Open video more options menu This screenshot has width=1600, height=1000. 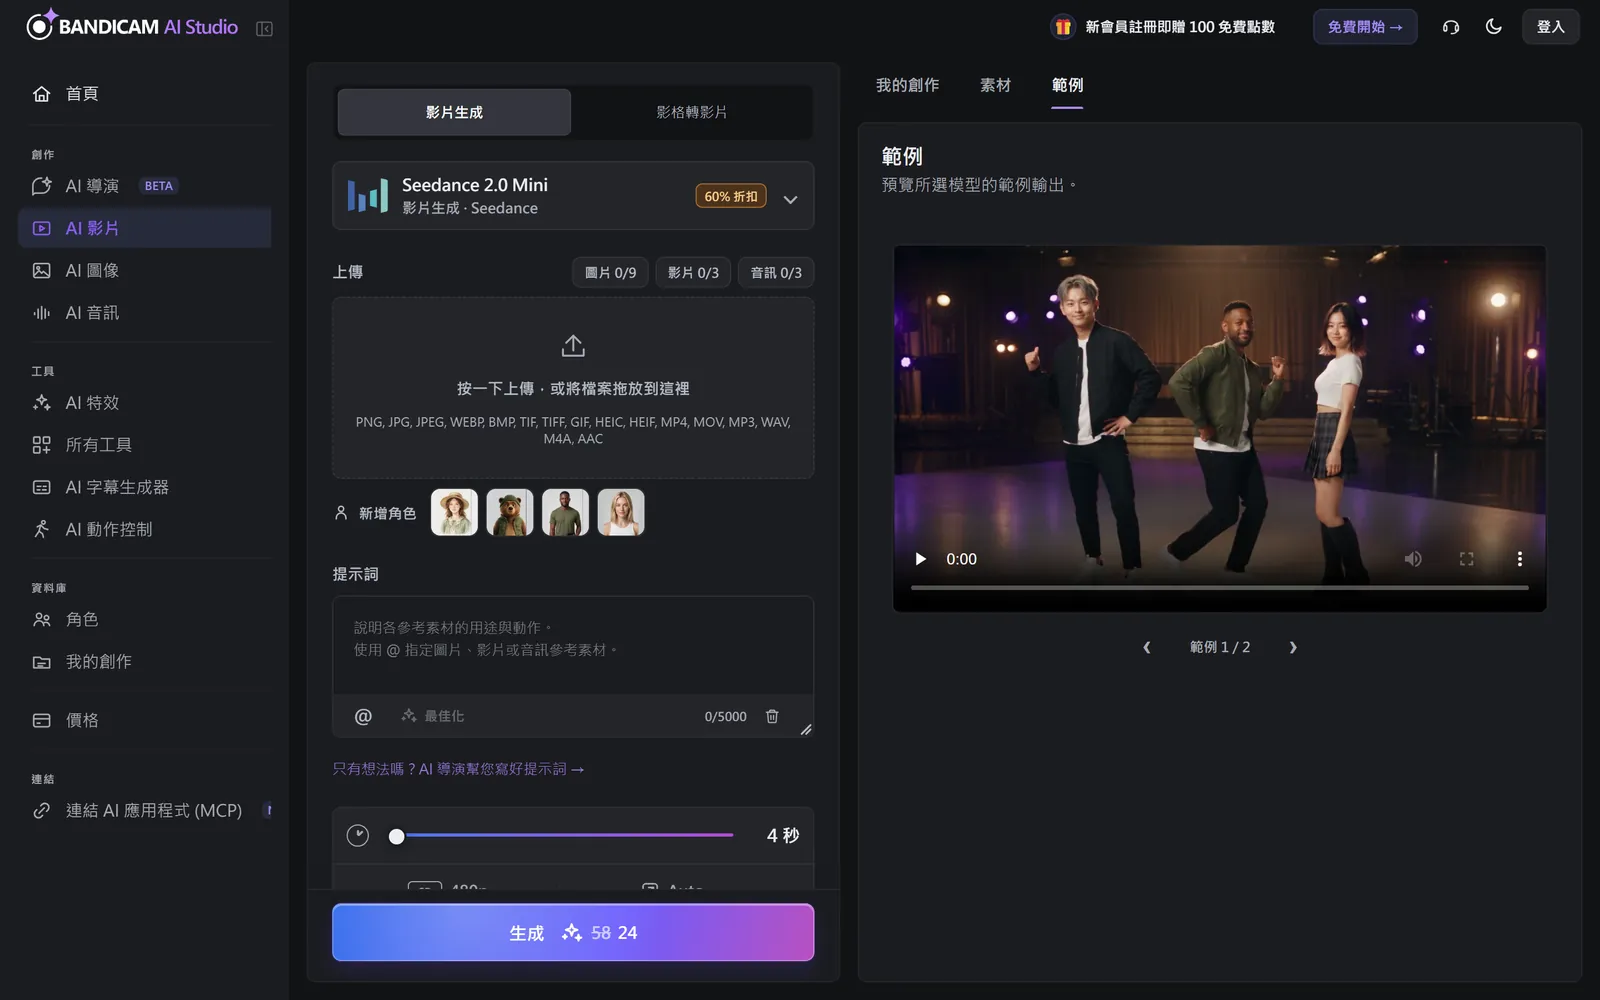(1519, 559)
